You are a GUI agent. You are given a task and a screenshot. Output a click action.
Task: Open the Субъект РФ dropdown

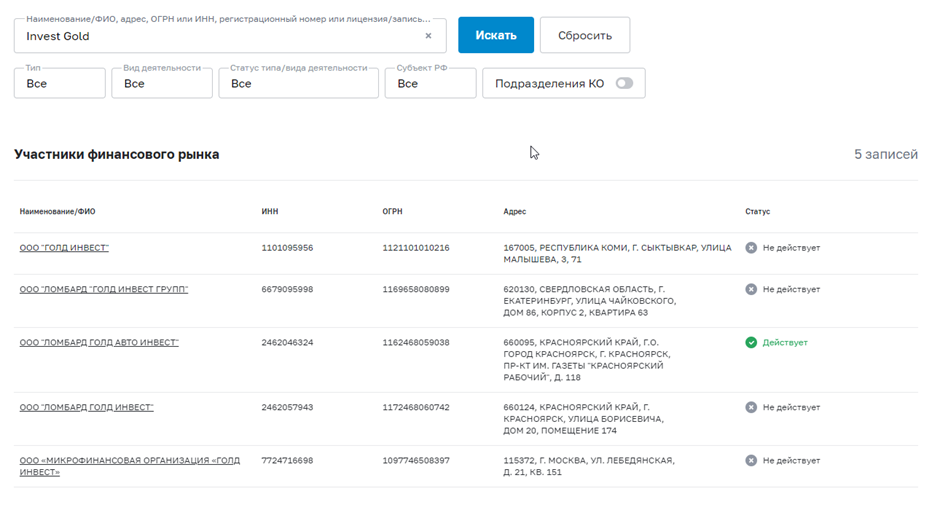tap(430, 83)
